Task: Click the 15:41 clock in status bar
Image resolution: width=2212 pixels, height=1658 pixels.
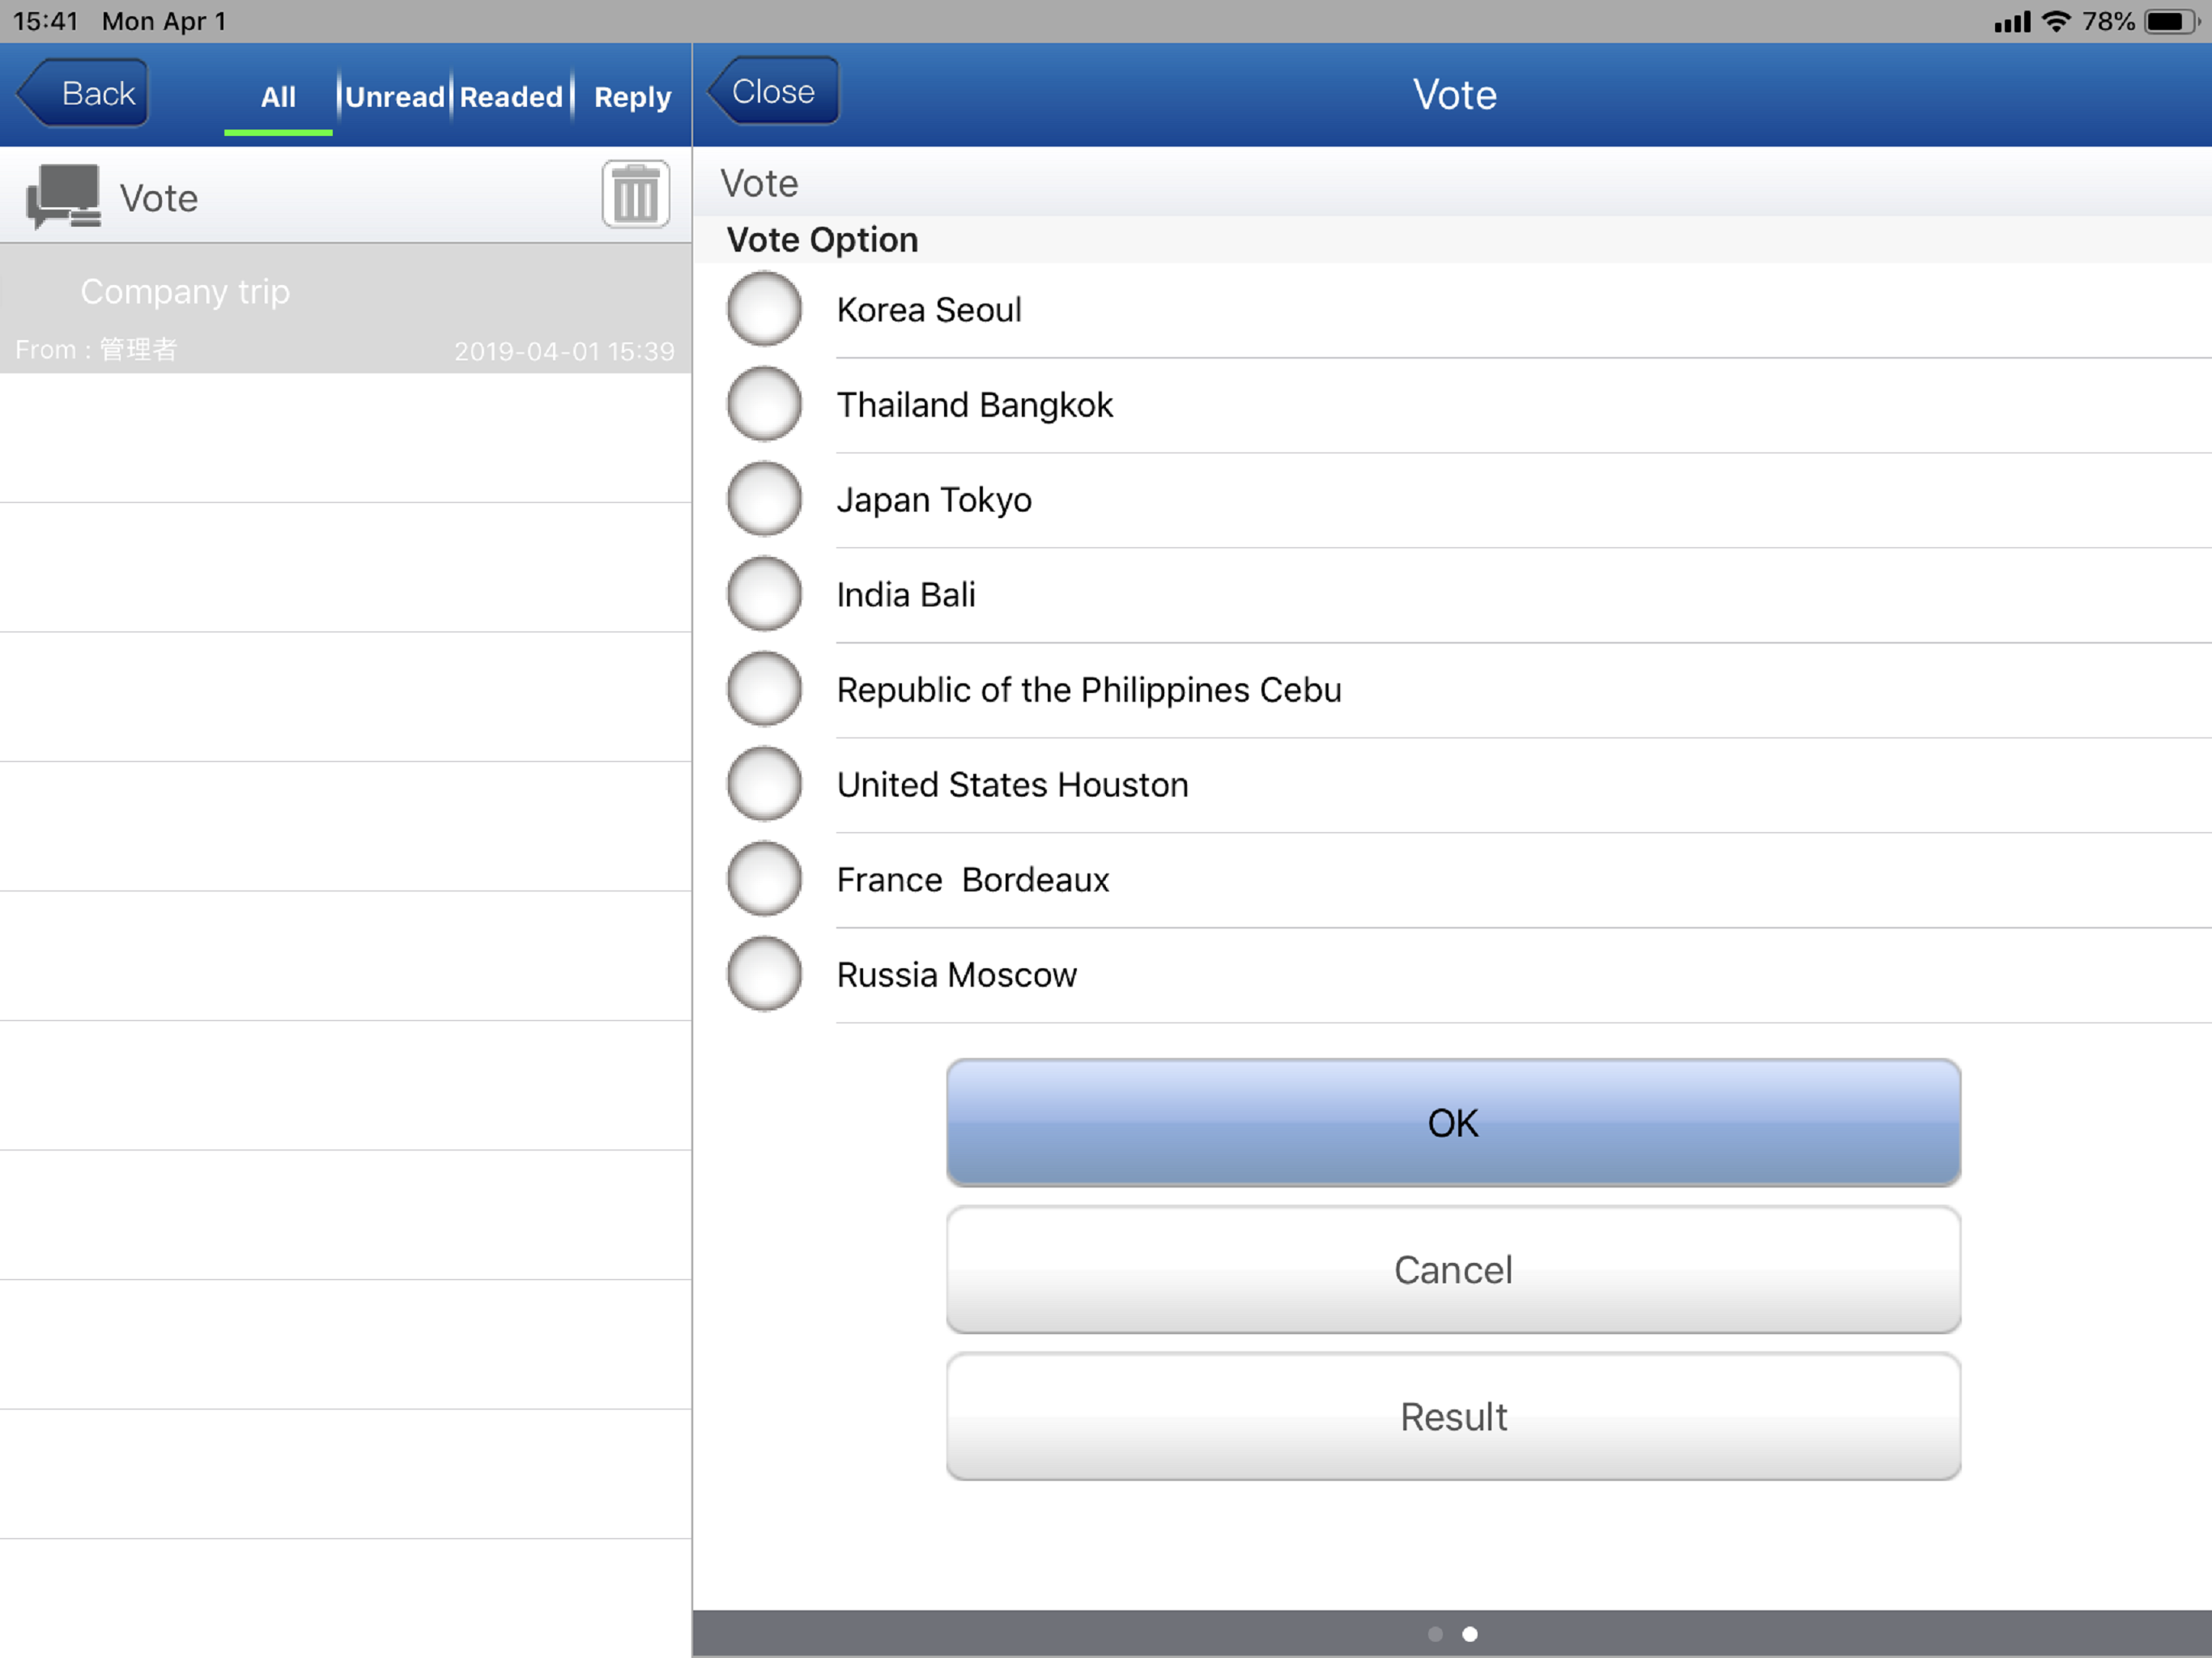Action: pos(46,21)
